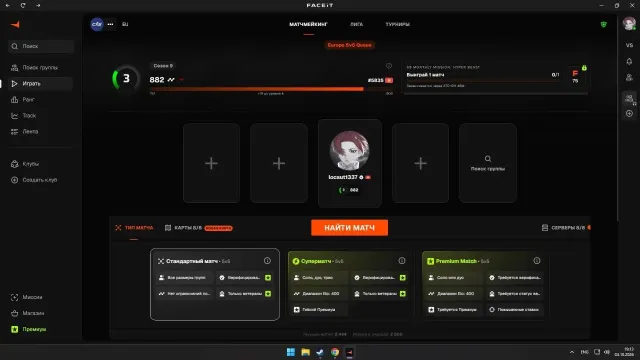Open Steam from the taskbar
The image size is (640, 360).
(320, 352)
